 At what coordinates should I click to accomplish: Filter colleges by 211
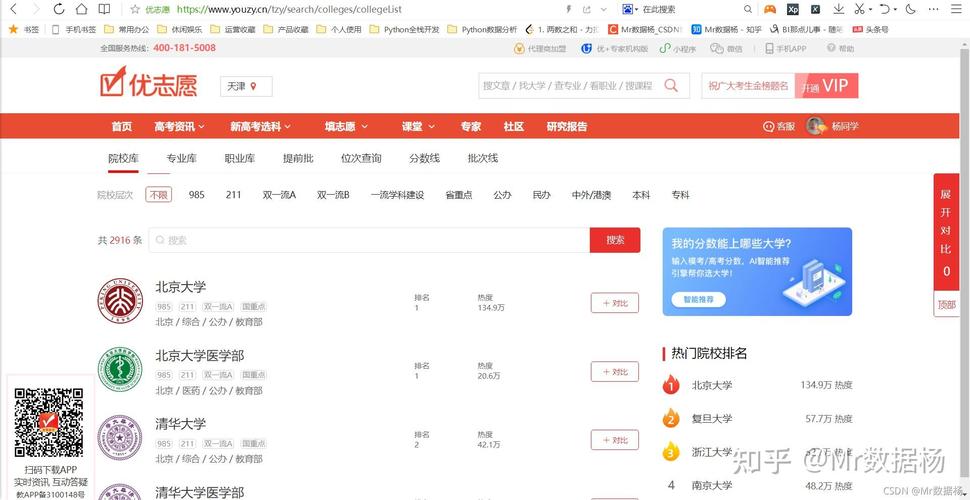(x=233, y=195)
